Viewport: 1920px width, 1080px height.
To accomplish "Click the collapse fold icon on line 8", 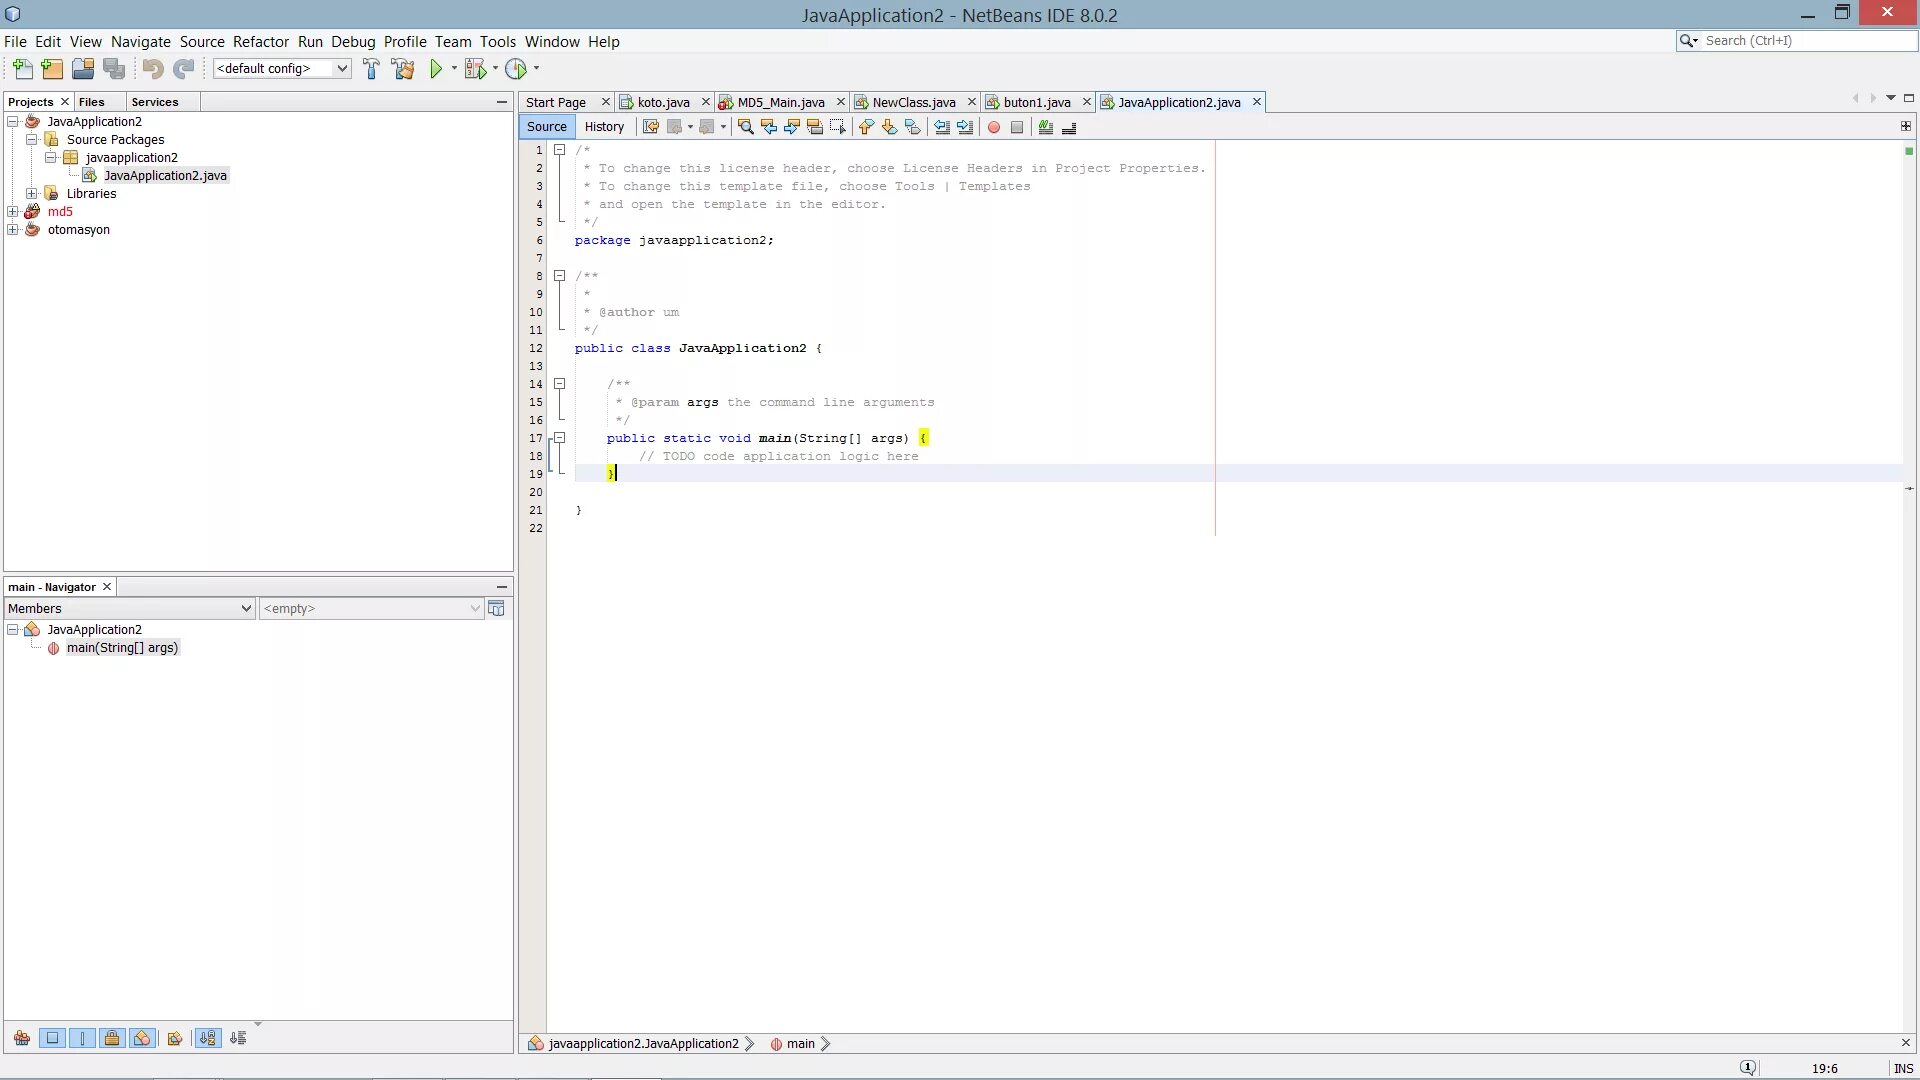I will point(558,274).
